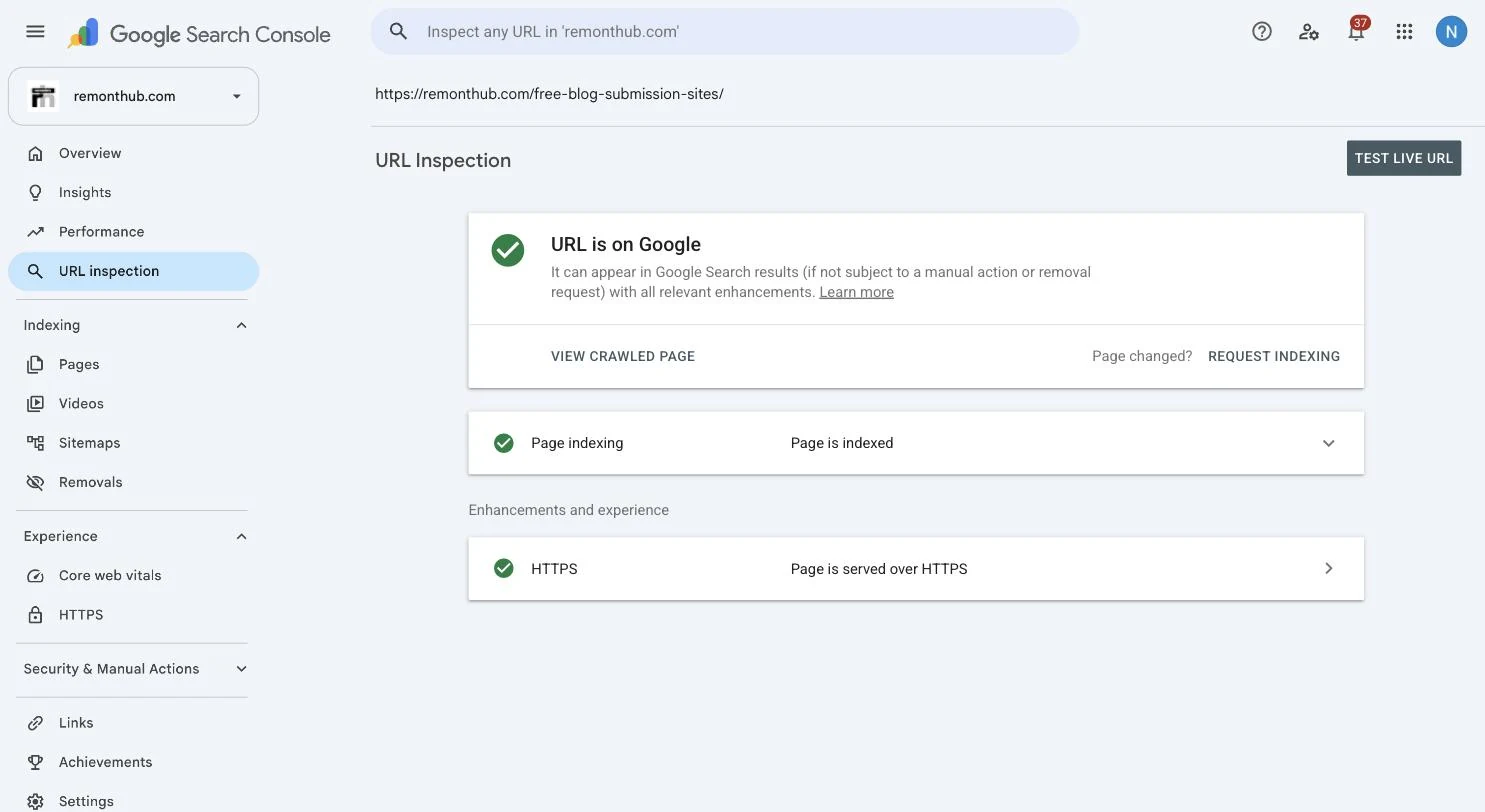Collapse the Indexing section
This screenshot has height=812, width=1485.
(241, 325)
